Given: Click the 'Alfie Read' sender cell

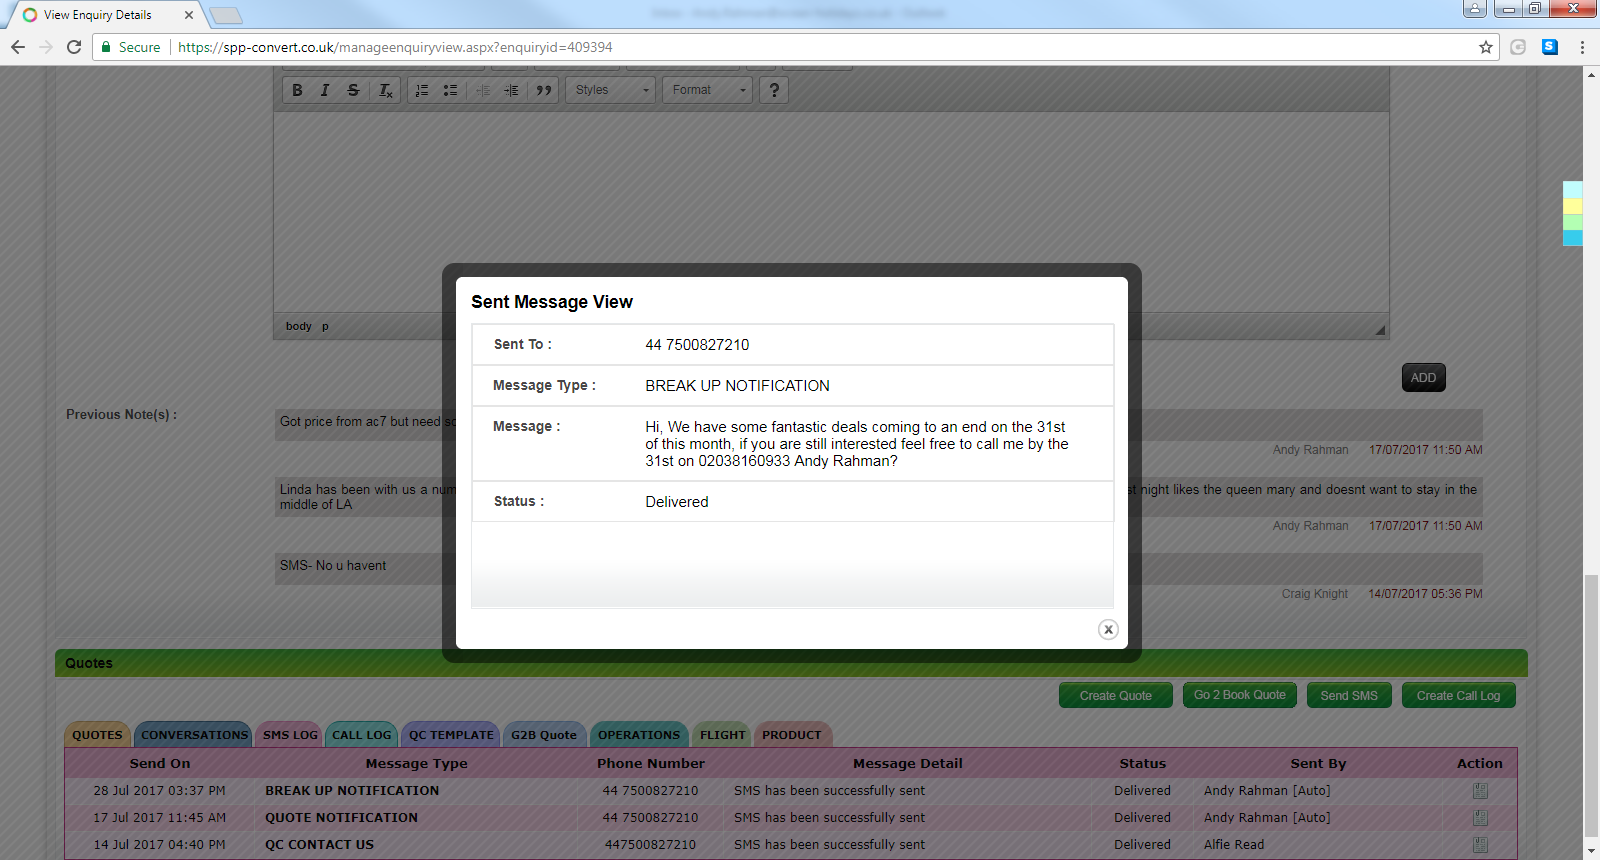Looking at the screenshot, I should [1234, 845].
